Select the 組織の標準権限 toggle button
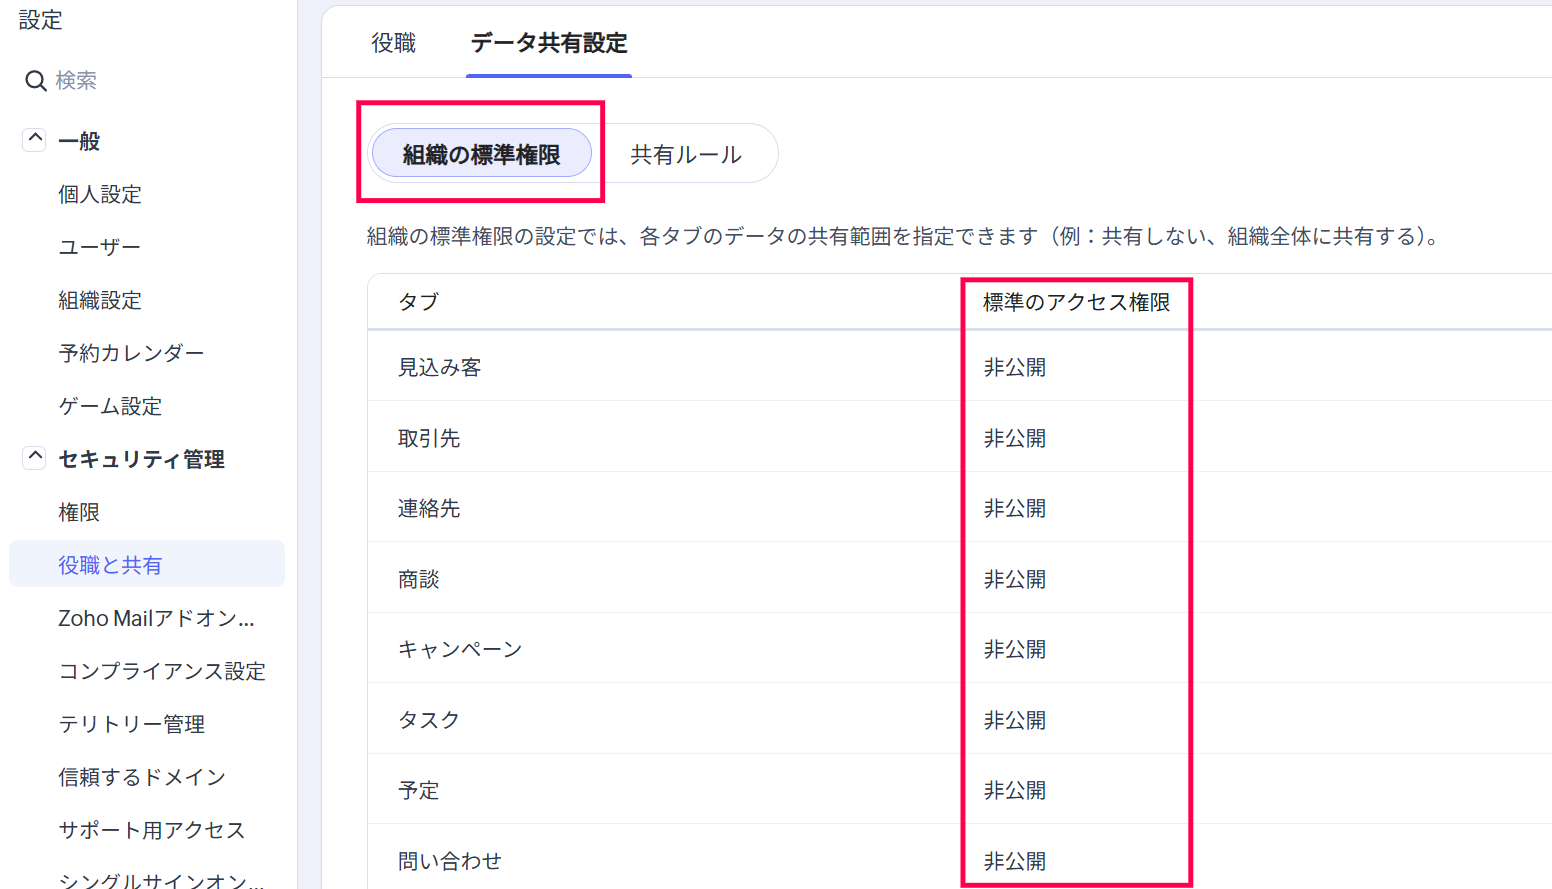Viewport: 1552px width, 889px height. pos(481,154)
